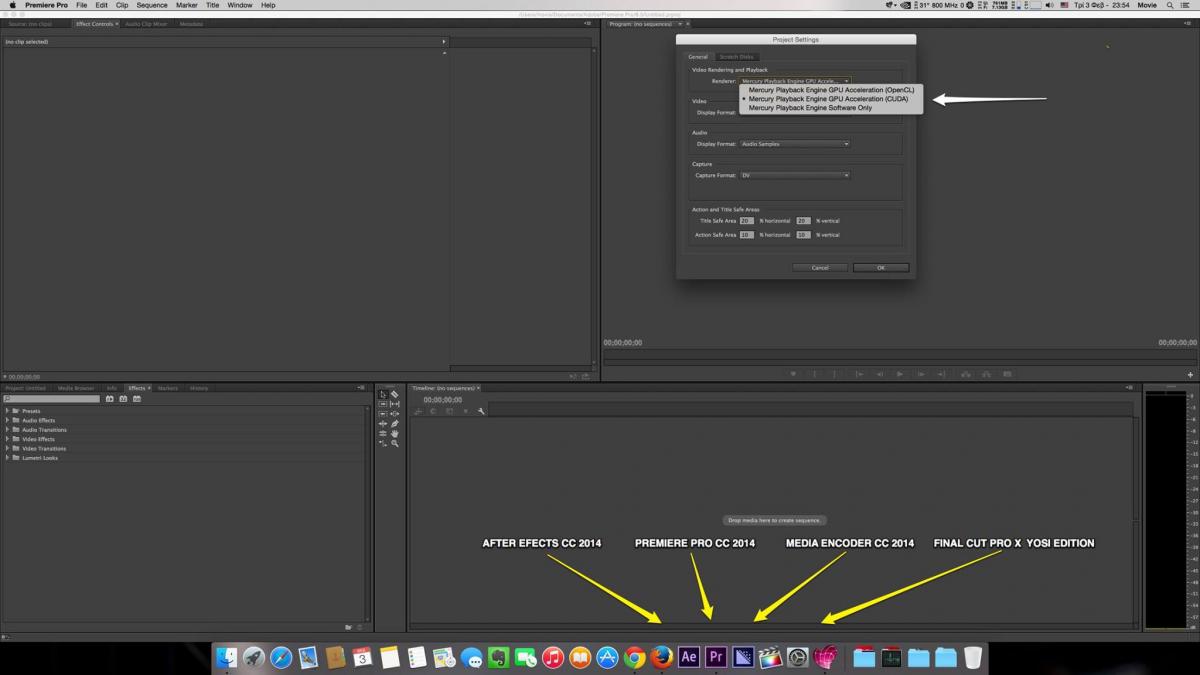Open the File menu
The image size is (1200, 675).
click(82, 5)
